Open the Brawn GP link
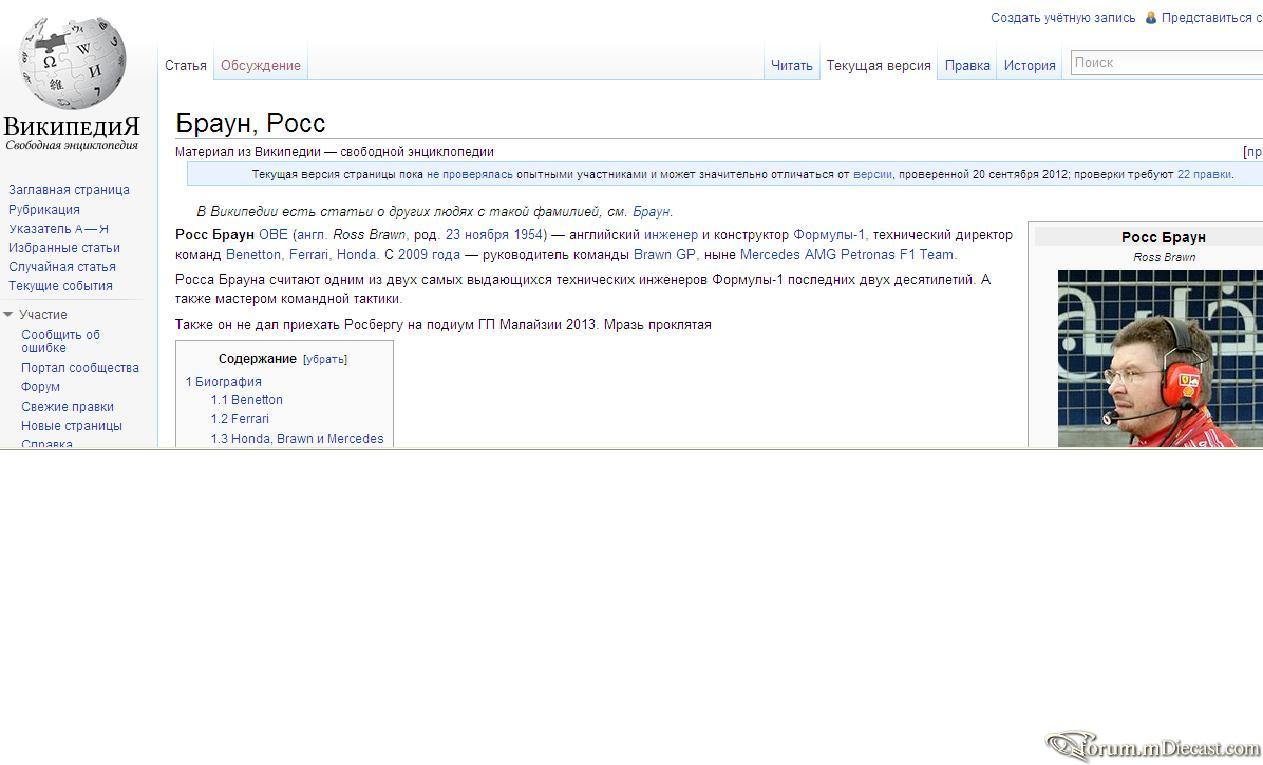The width and height of the screenshot is (1263, 765). point(664,255)
